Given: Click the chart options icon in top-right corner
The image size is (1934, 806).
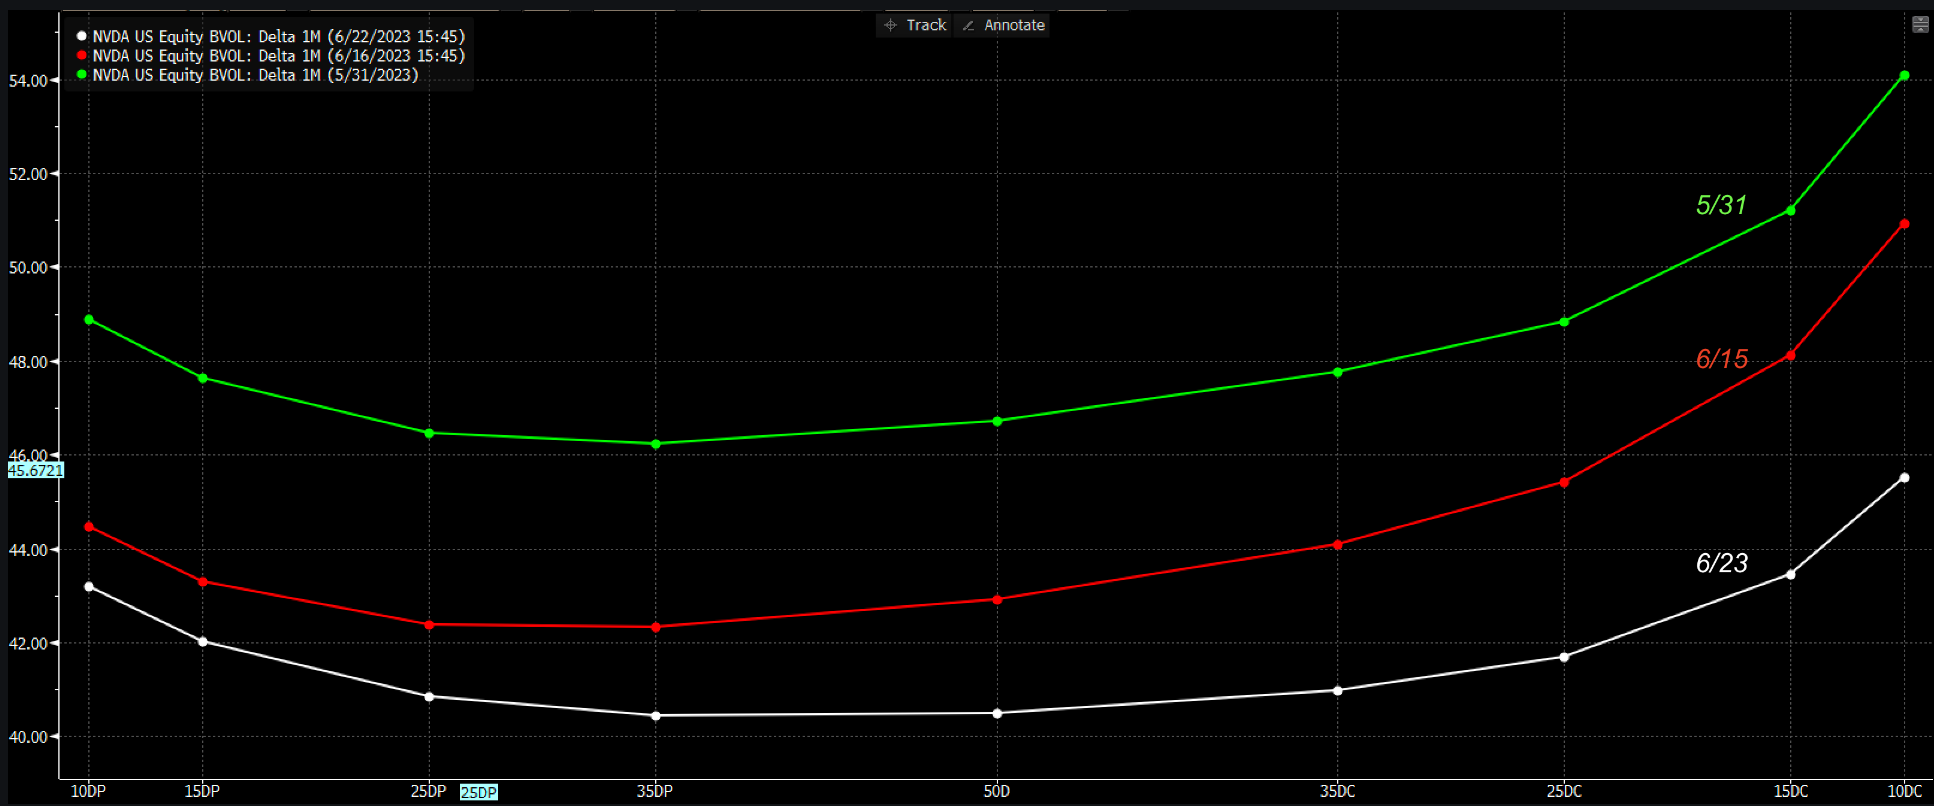Looking at the screenshot, I should 1920,24.
